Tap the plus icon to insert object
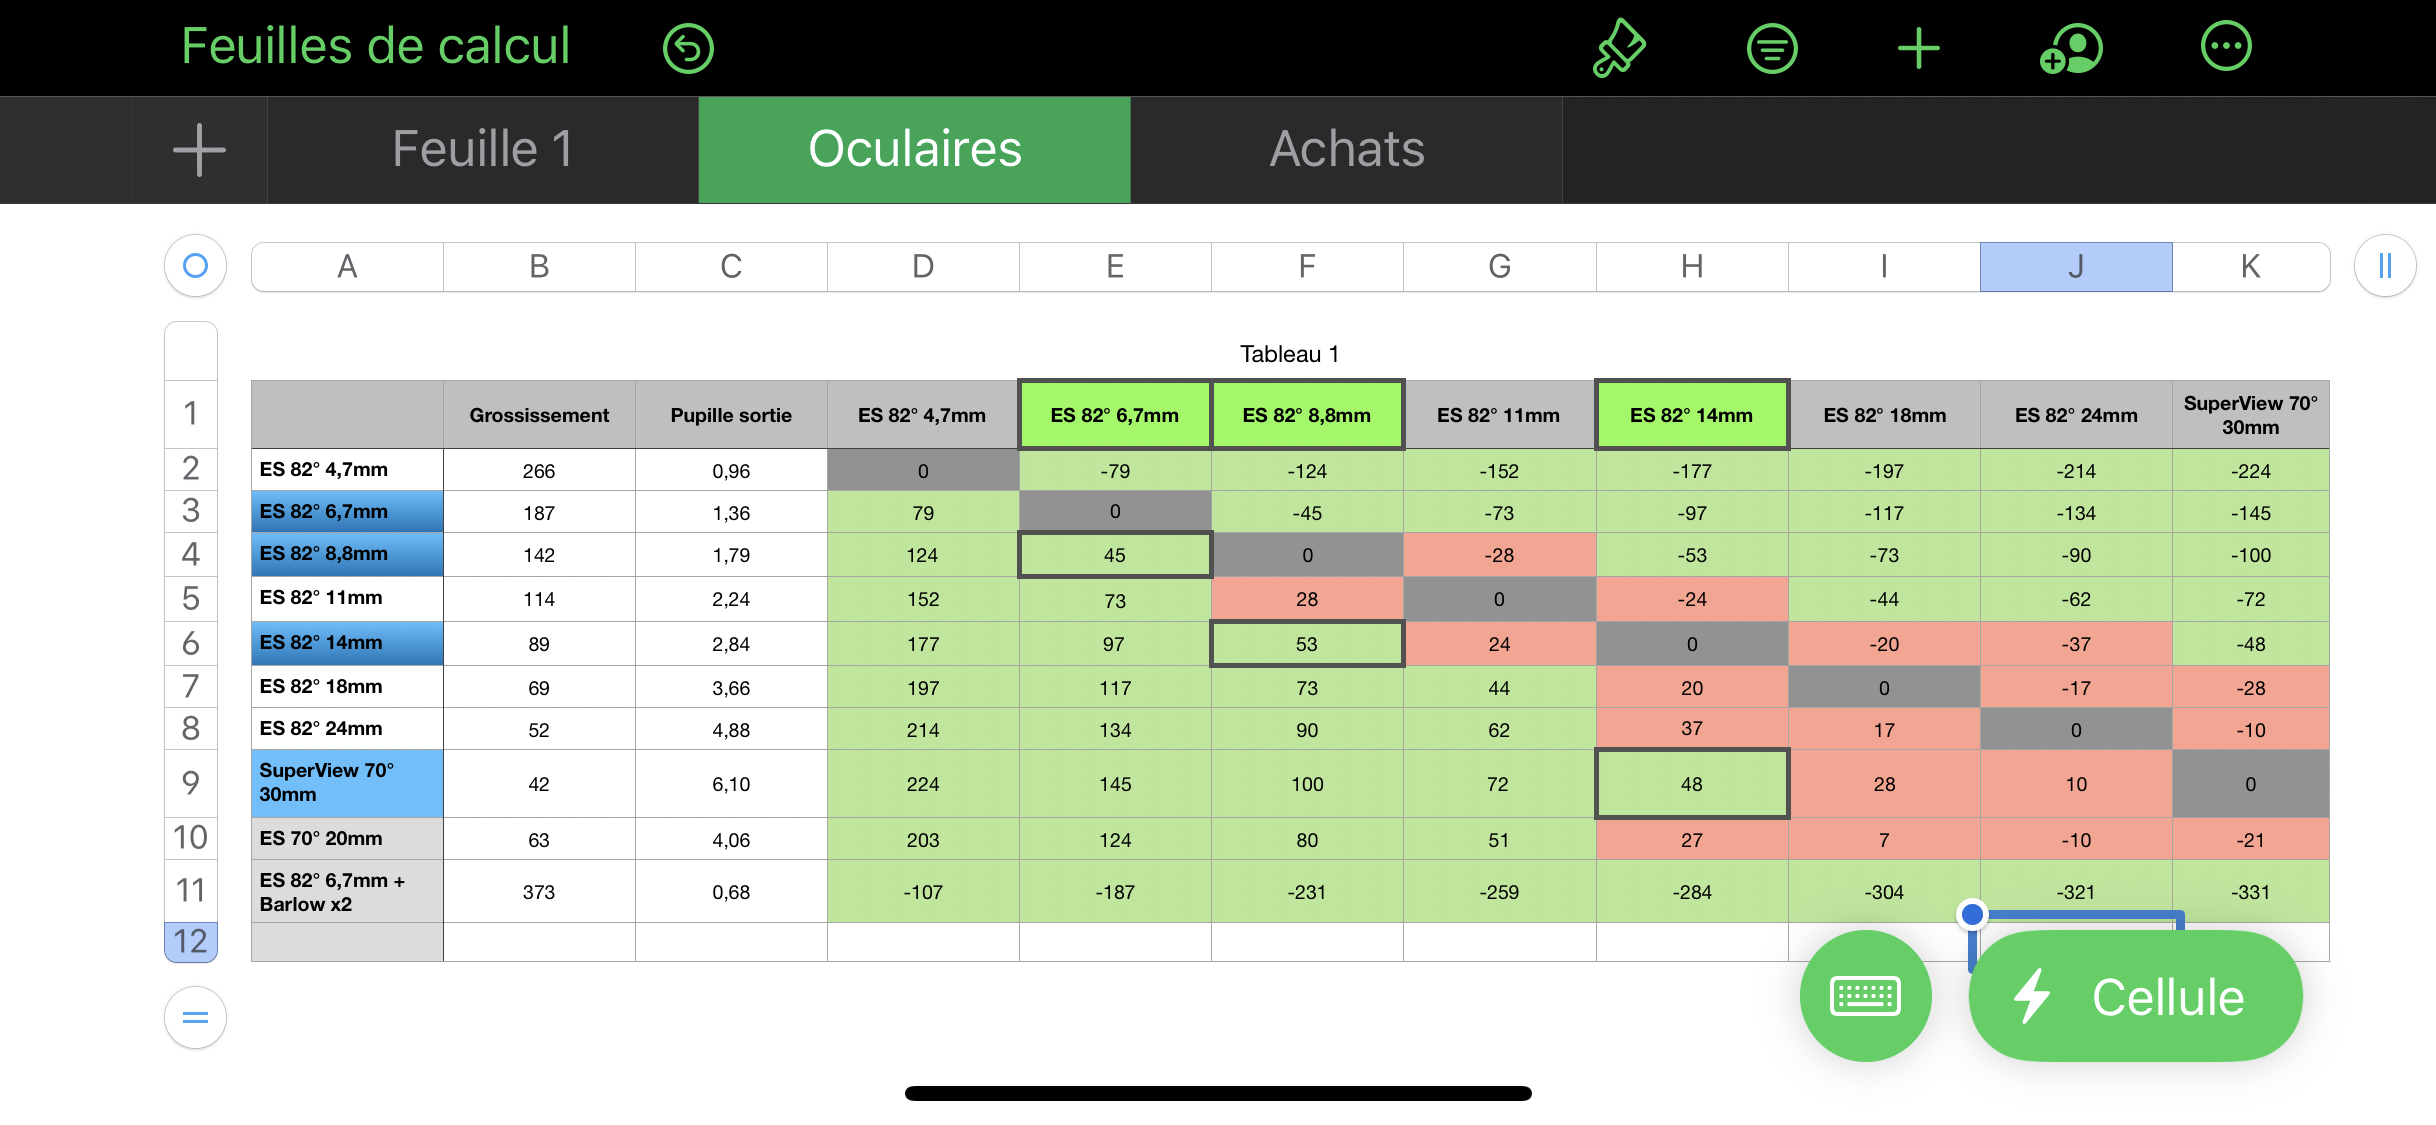 [1918, 48]
